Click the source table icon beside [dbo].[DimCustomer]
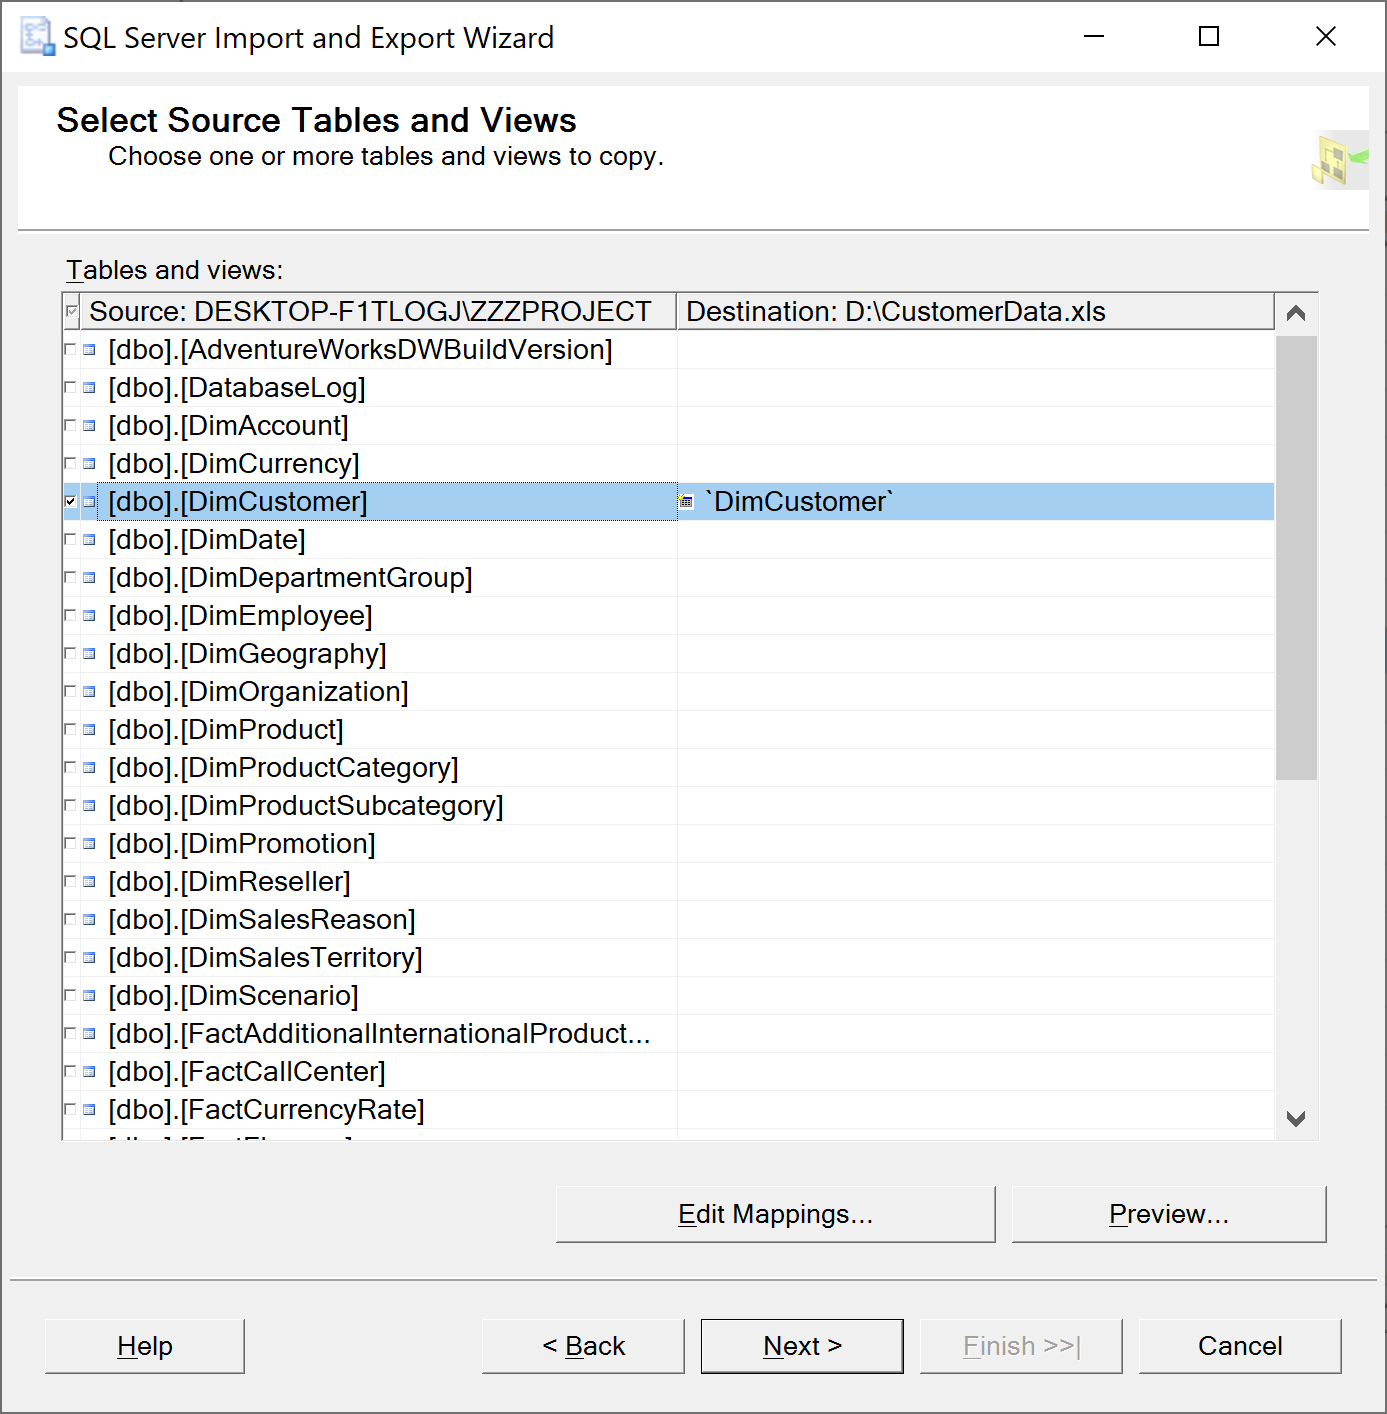This screenshot has width=1387, height=1414. 89,502
